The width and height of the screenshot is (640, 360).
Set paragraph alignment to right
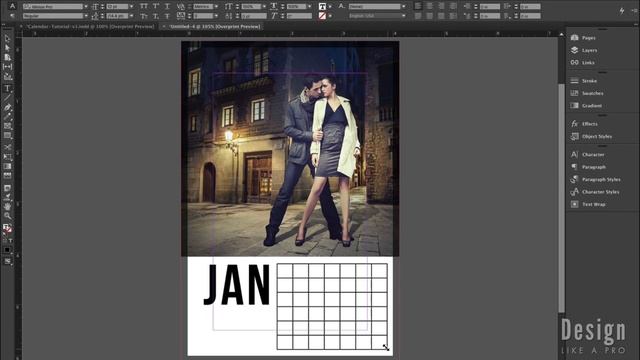click(442, 7)
